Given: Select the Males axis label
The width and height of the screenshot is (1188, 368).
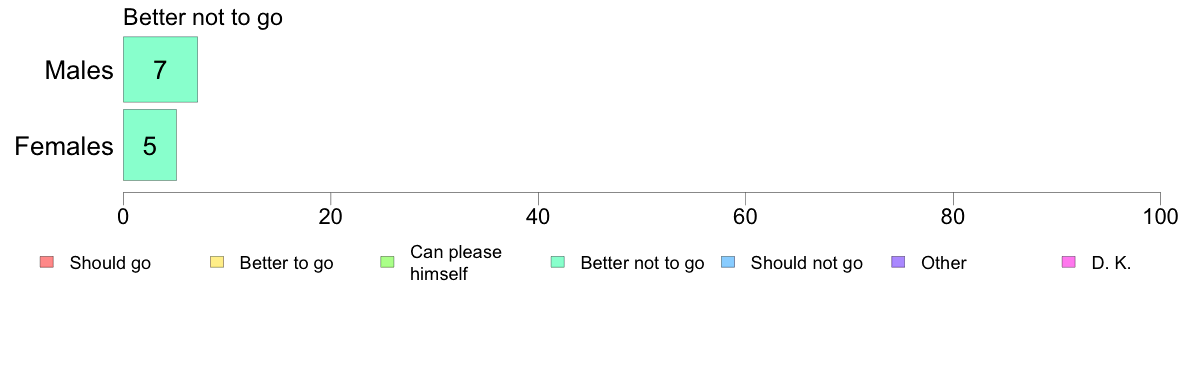Looking at the screenshot, I should (79, 70).
